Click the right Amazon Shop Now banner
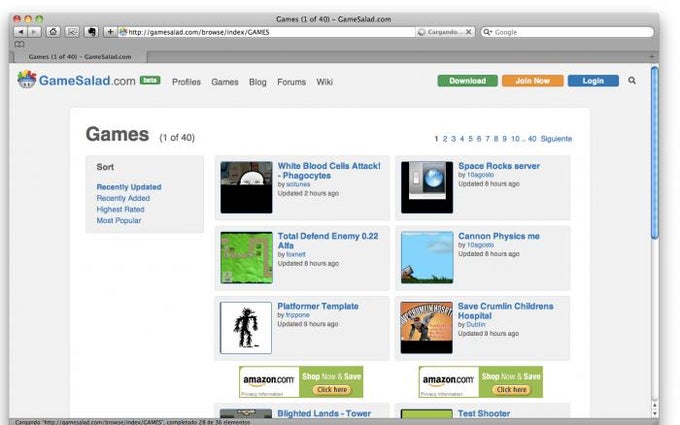The image size is (680, 425). pos(481,382)
